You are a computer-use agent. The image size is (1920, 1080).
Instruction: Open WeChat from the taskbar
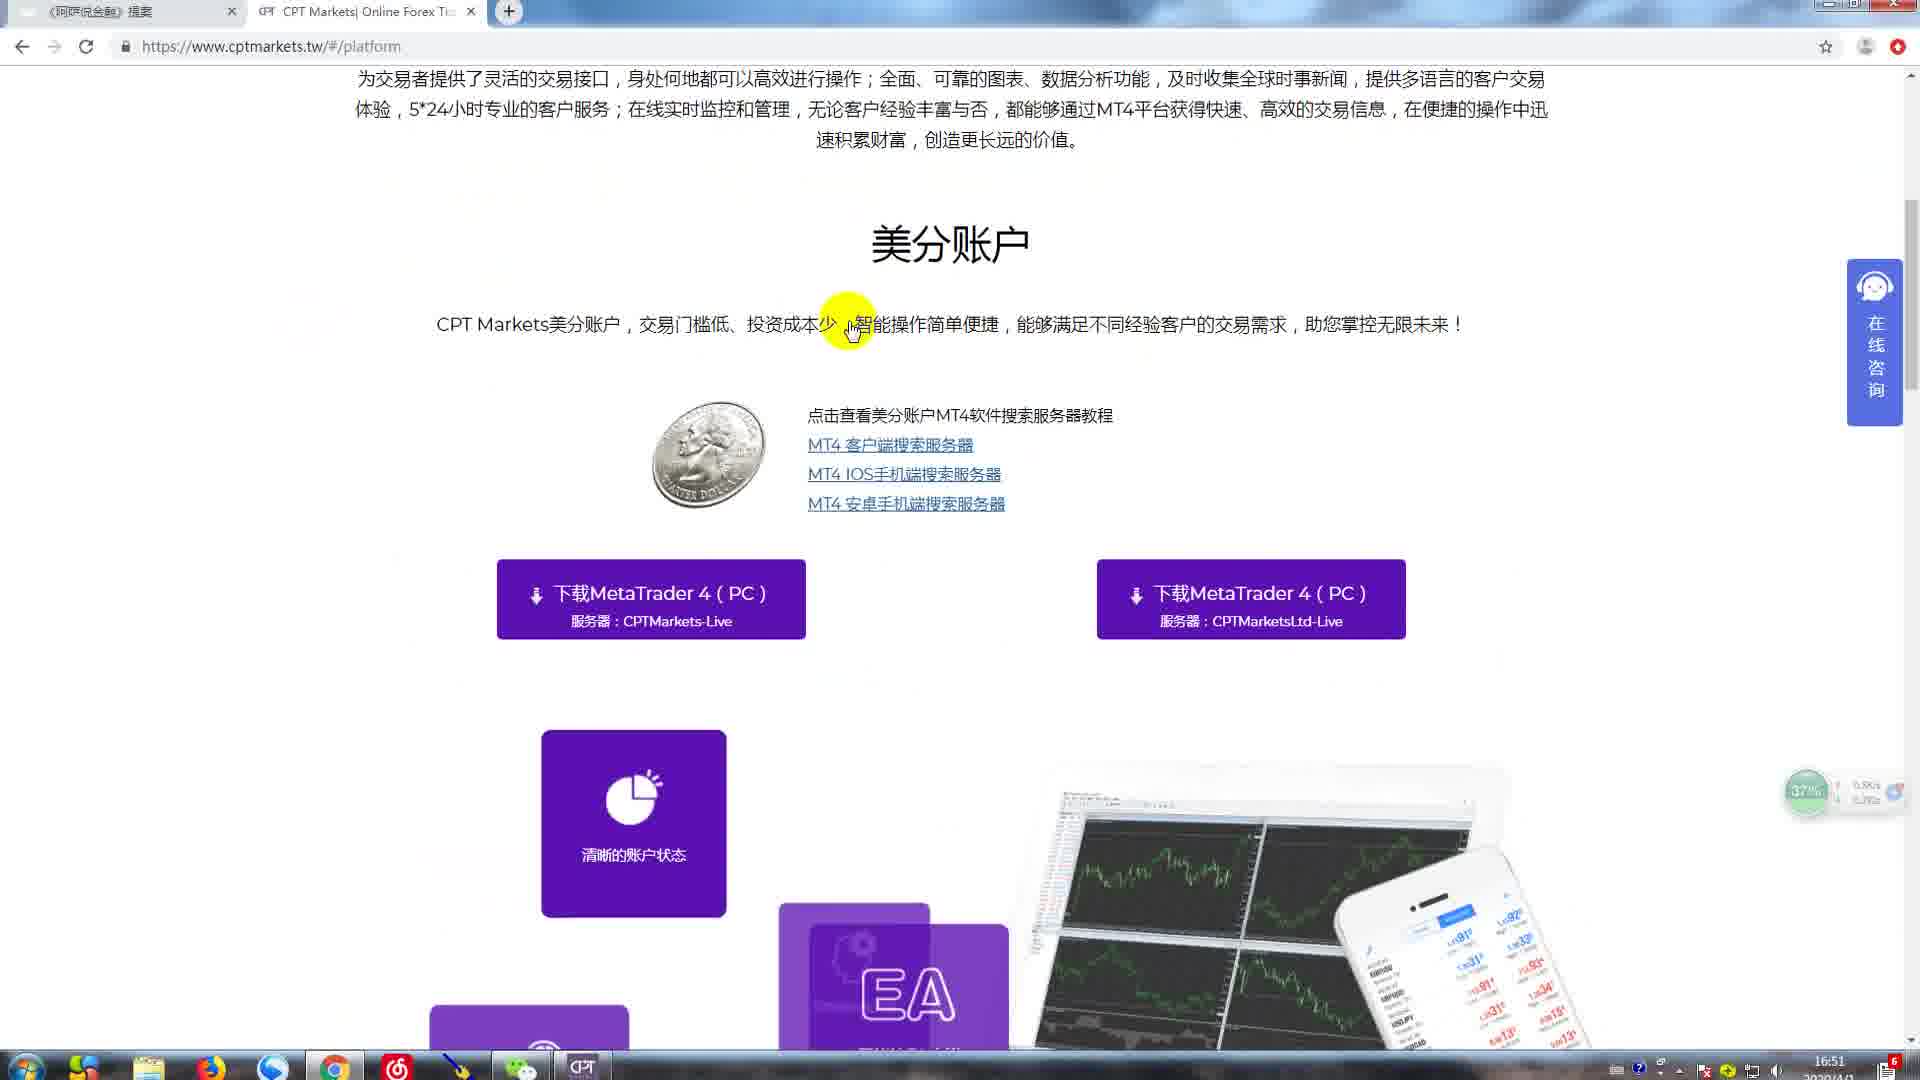tap(520, 1067)
